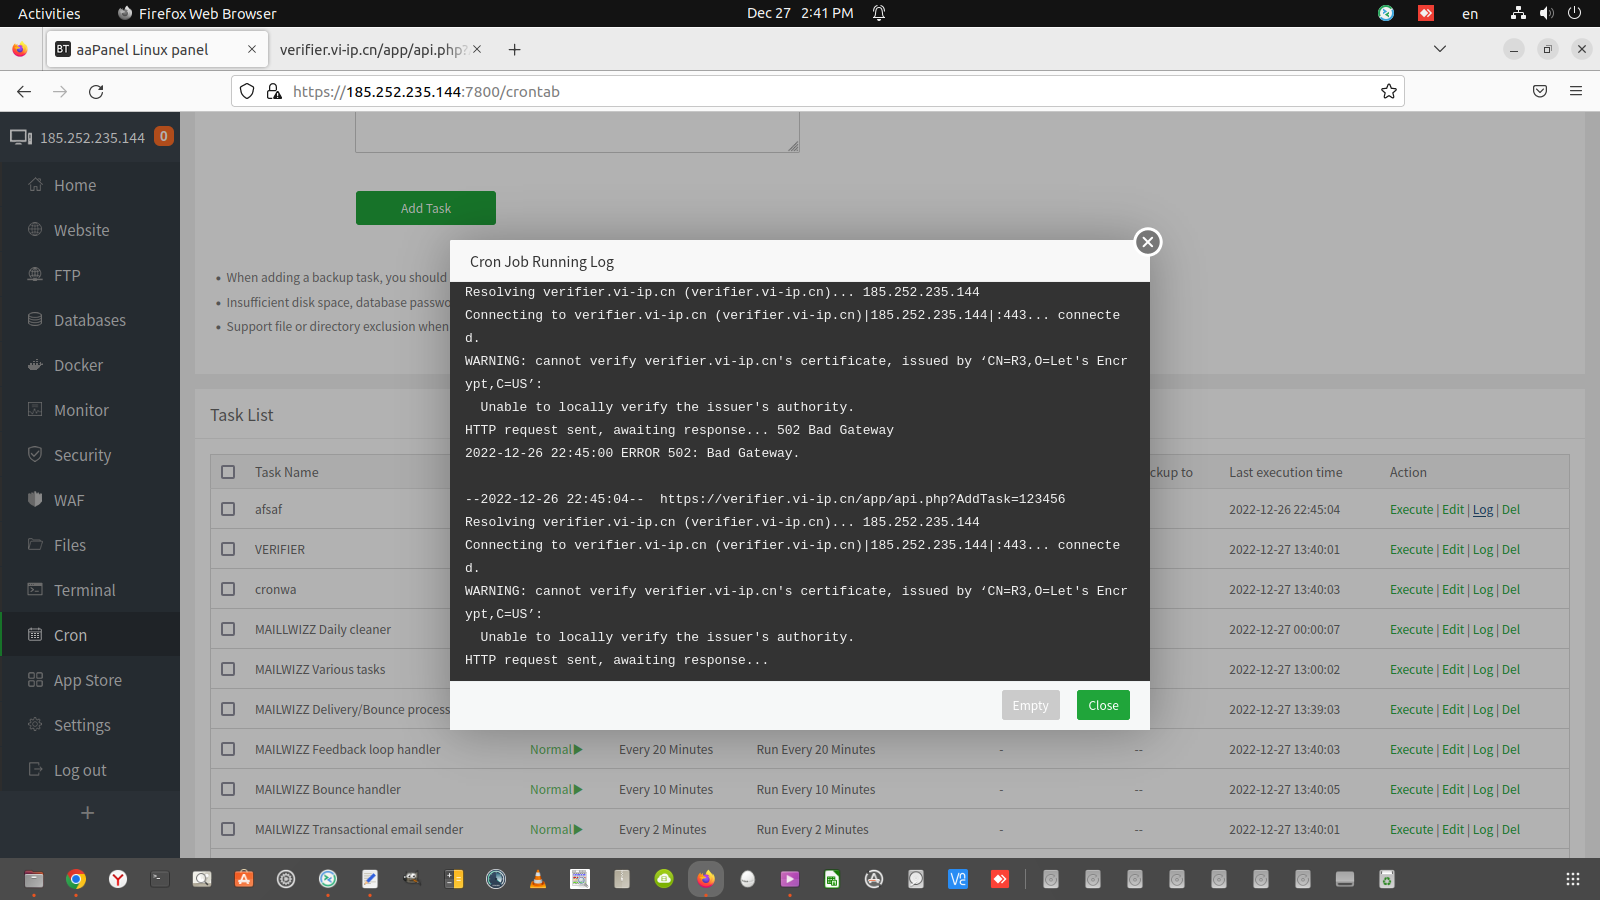Click inside the textarea above Add Task

pyautogui.click(x=577, y=132)
